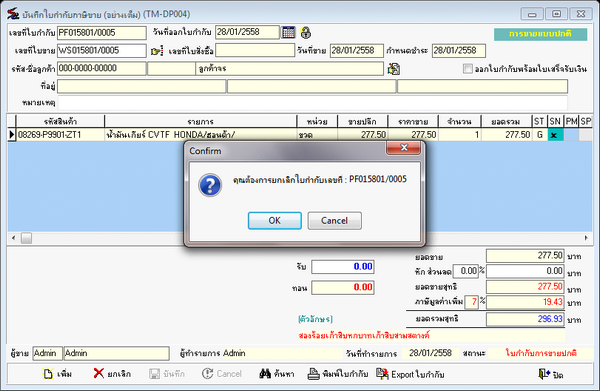
Task: Click the red X ยกเลิก icon
Action: click(x=99, y=373)
